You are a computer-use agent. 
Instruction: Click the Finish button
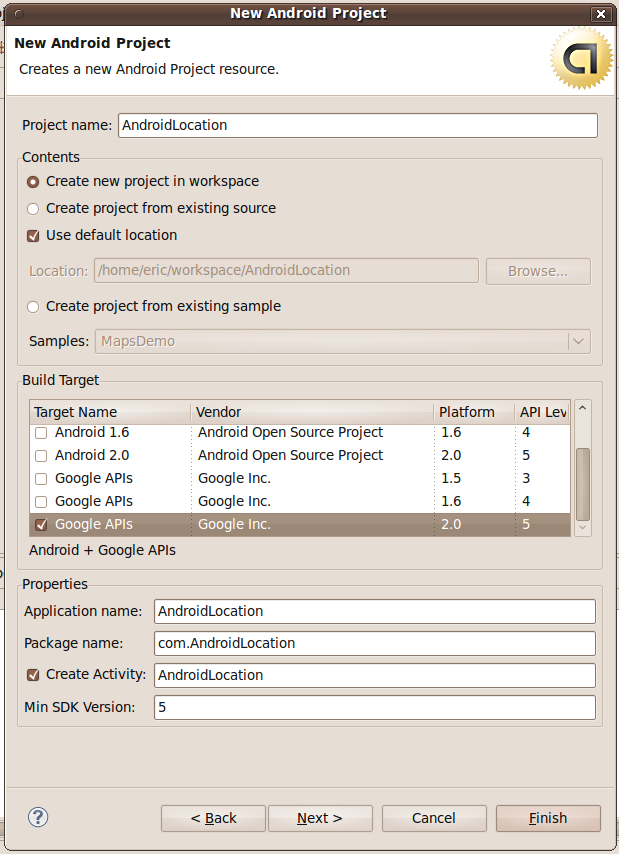(548, 818)
